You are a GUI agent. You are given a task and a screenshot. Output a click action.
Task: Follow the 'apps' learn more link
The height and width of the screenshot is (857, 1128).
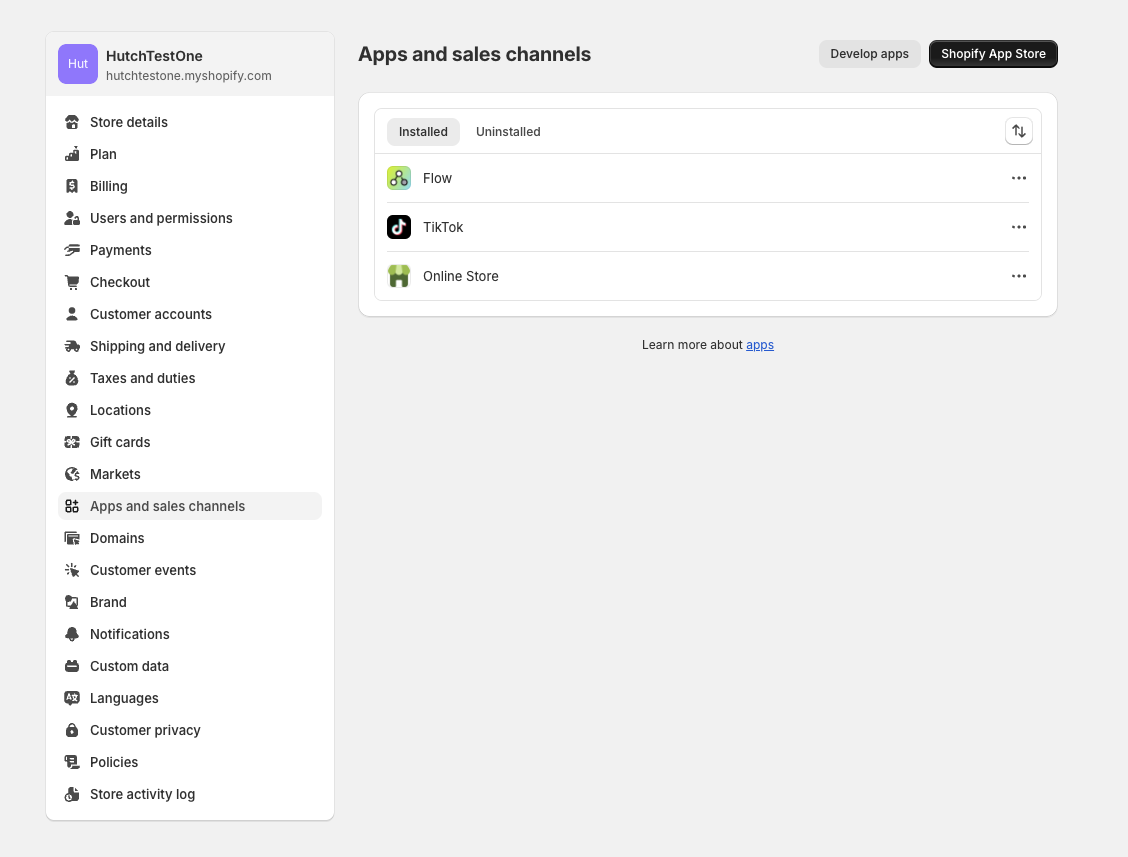tap(760, 345)
